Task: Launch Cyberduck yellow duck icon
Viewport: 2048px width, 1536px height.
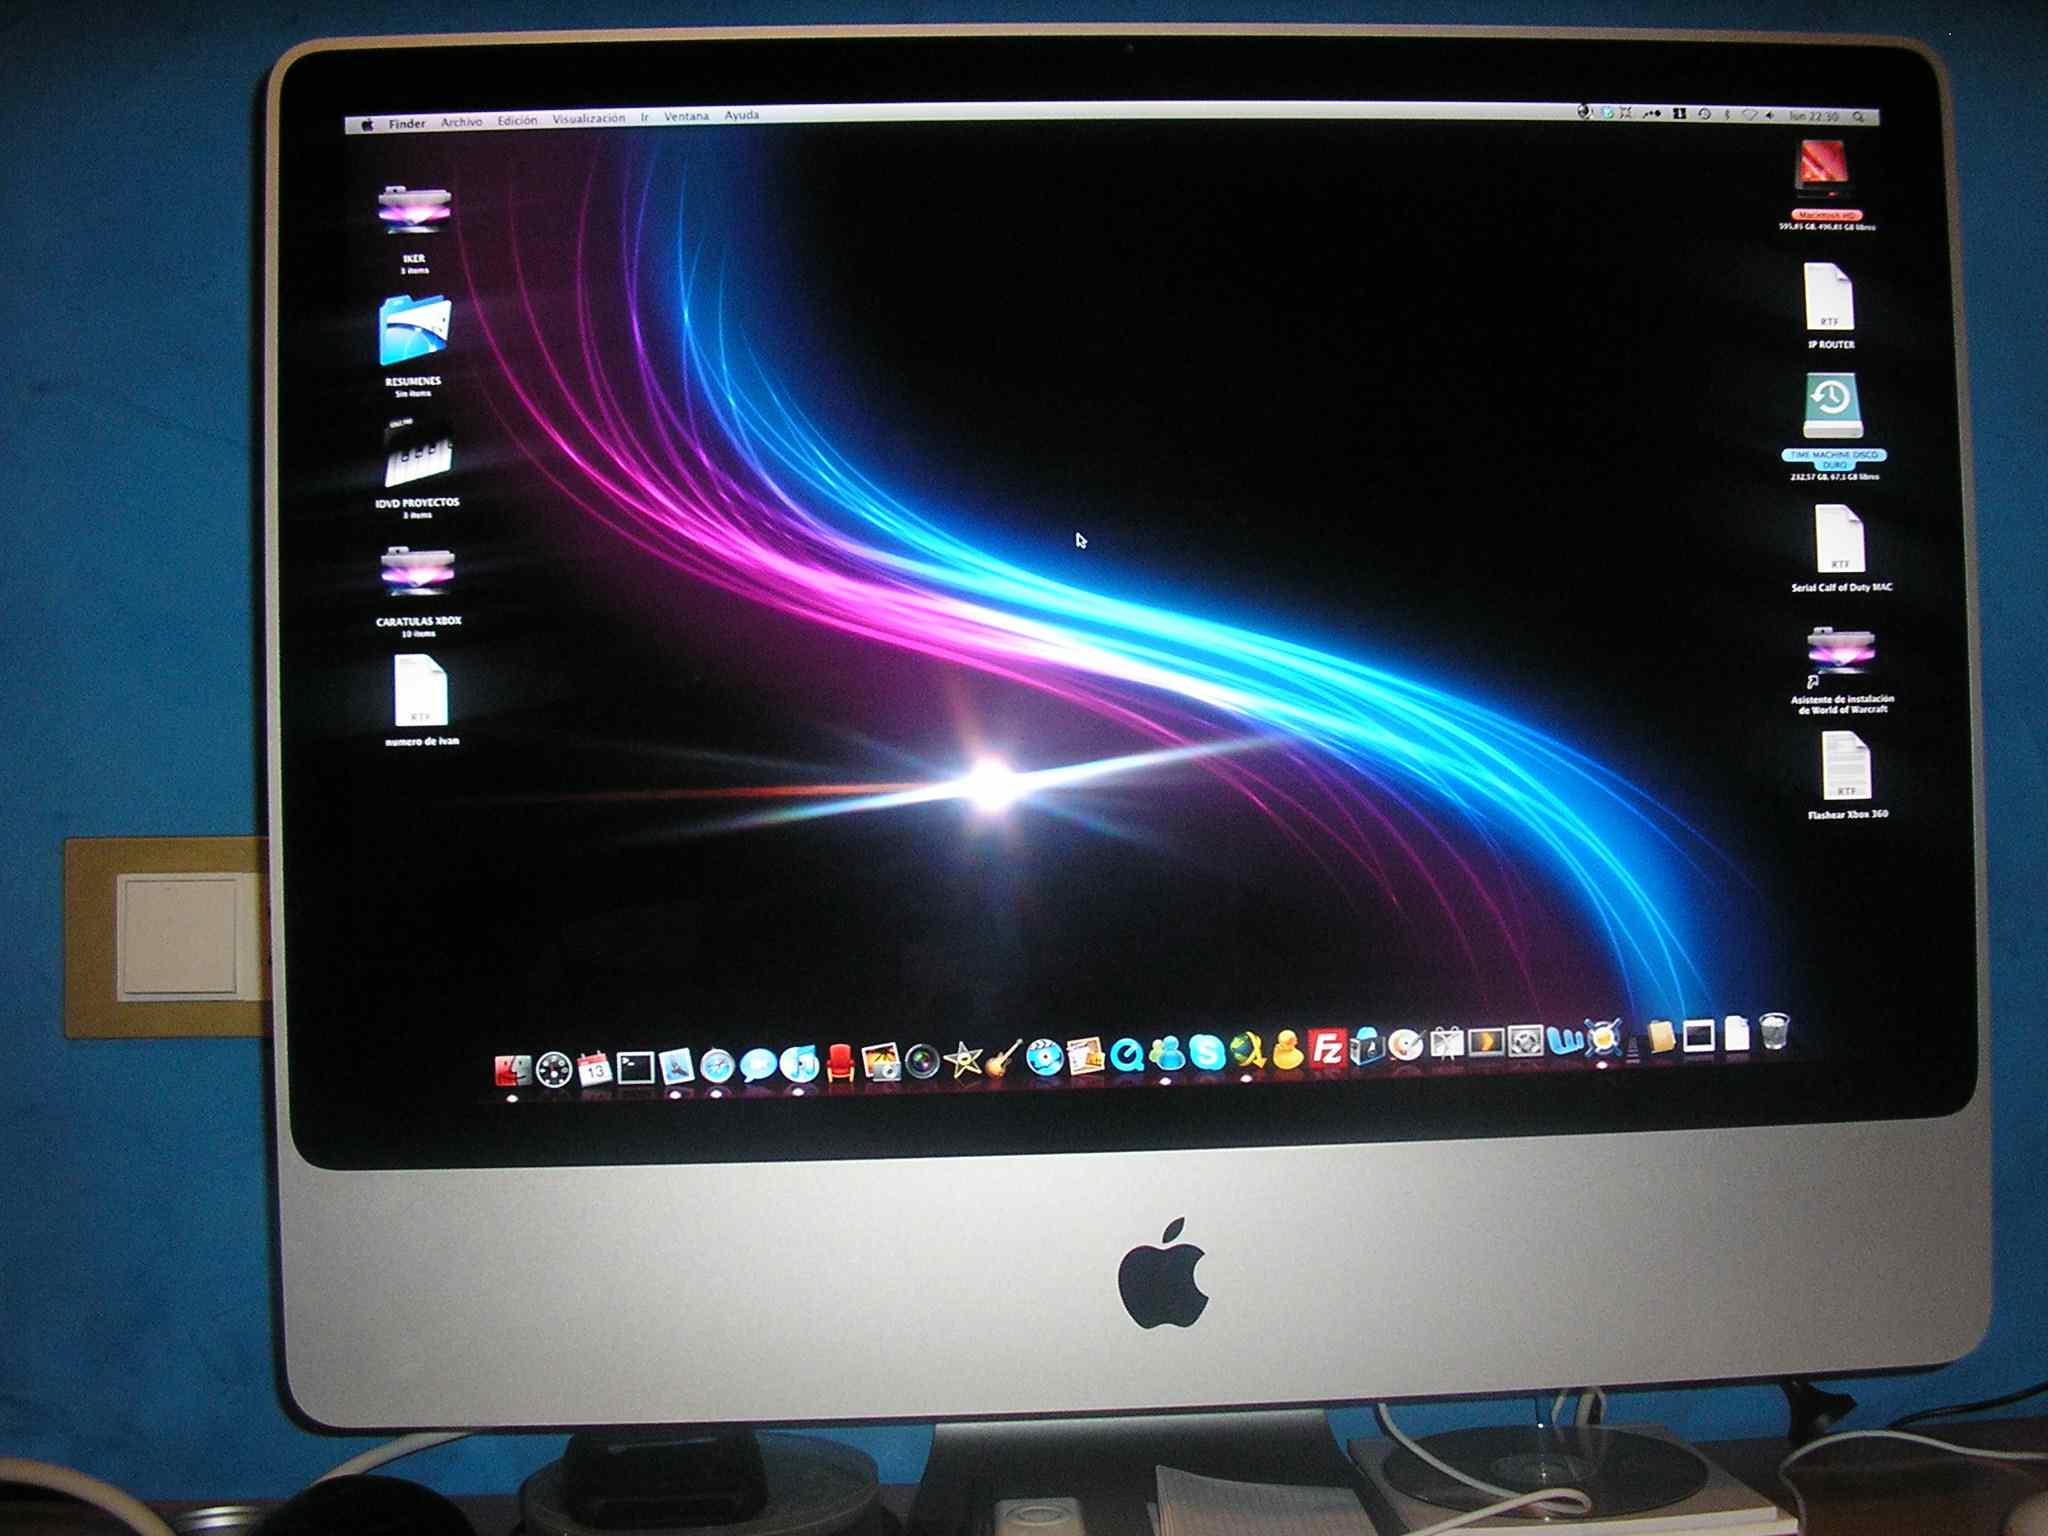Action: (1287, 1050)
